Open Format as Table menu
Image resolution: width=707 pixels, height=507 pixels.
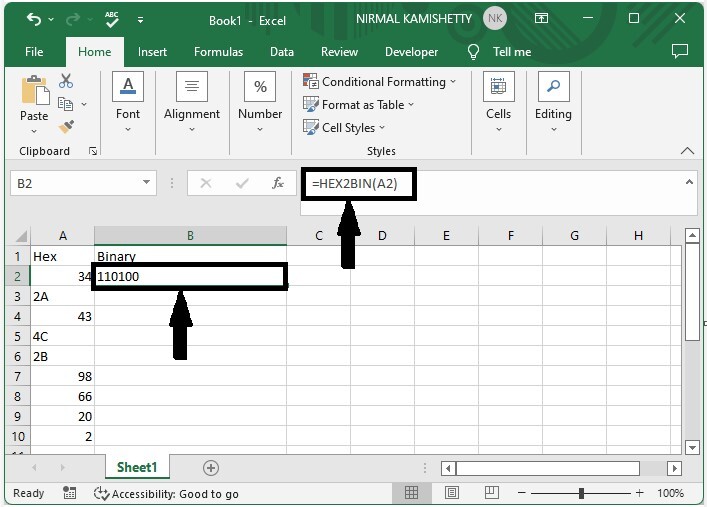coord(358,105)
